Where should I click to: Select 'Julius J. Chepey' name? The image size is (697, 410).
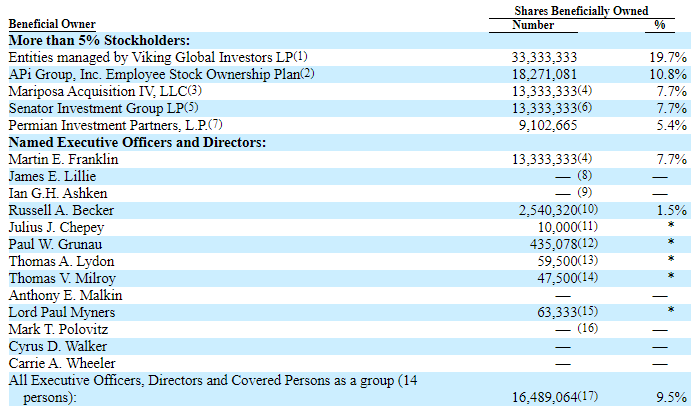pos(56,228)
